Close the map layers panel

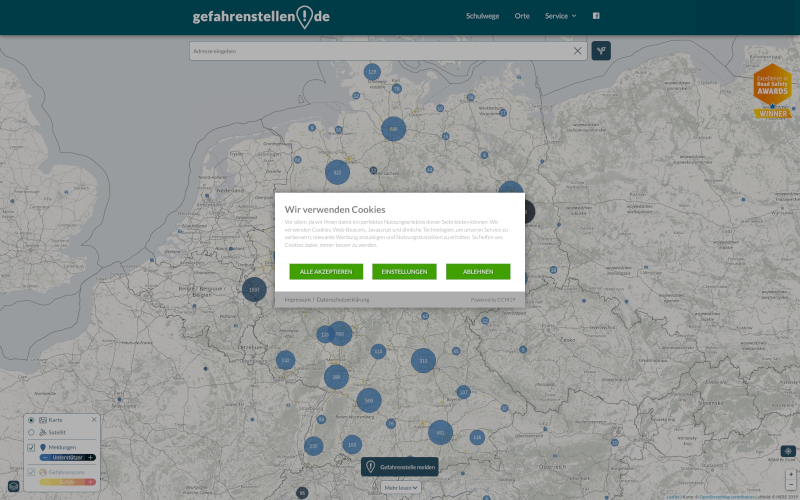pyautogui.click(x=94, y=420)
